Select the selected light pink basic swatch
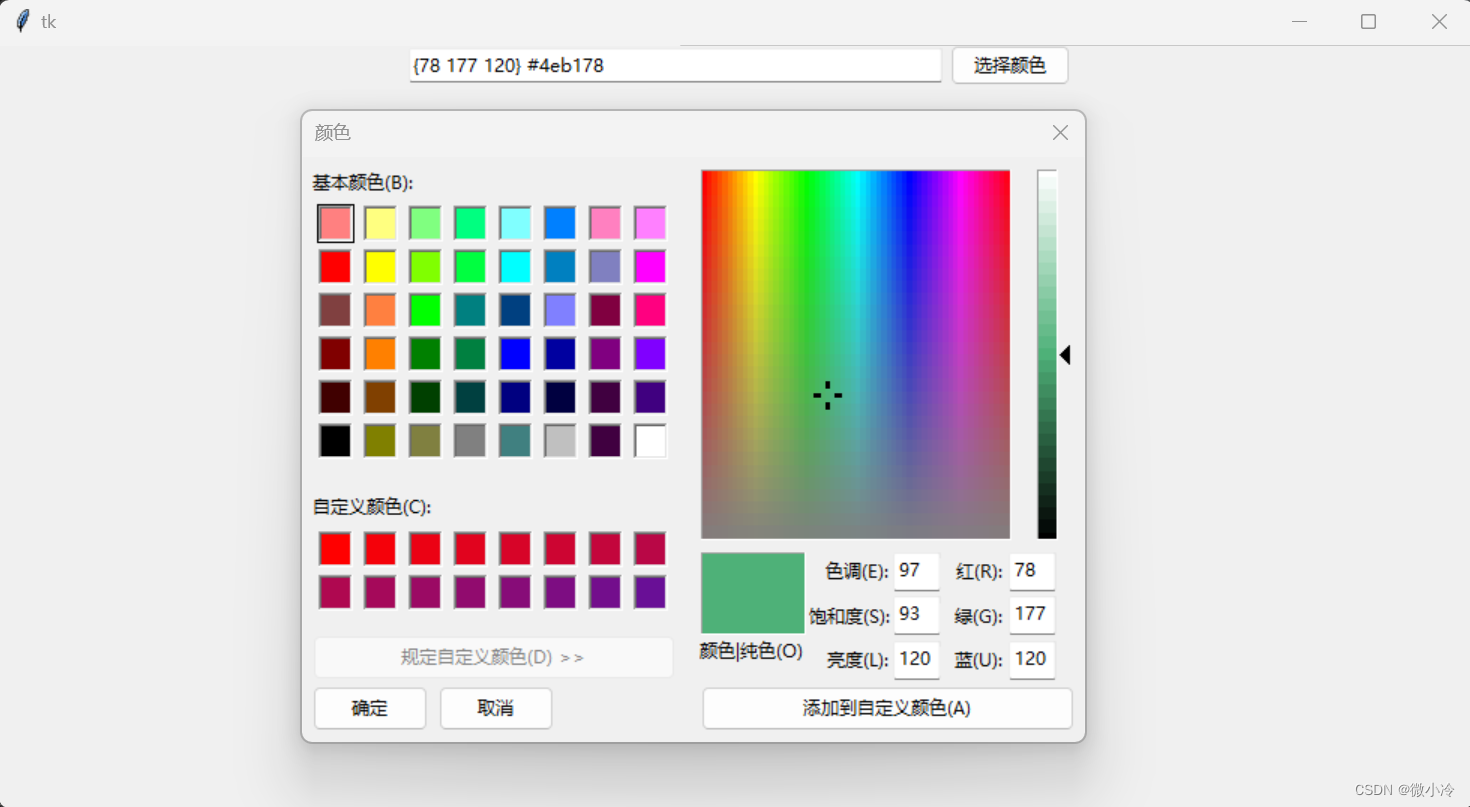This screenshot has height=807, width=1470. 335,223
